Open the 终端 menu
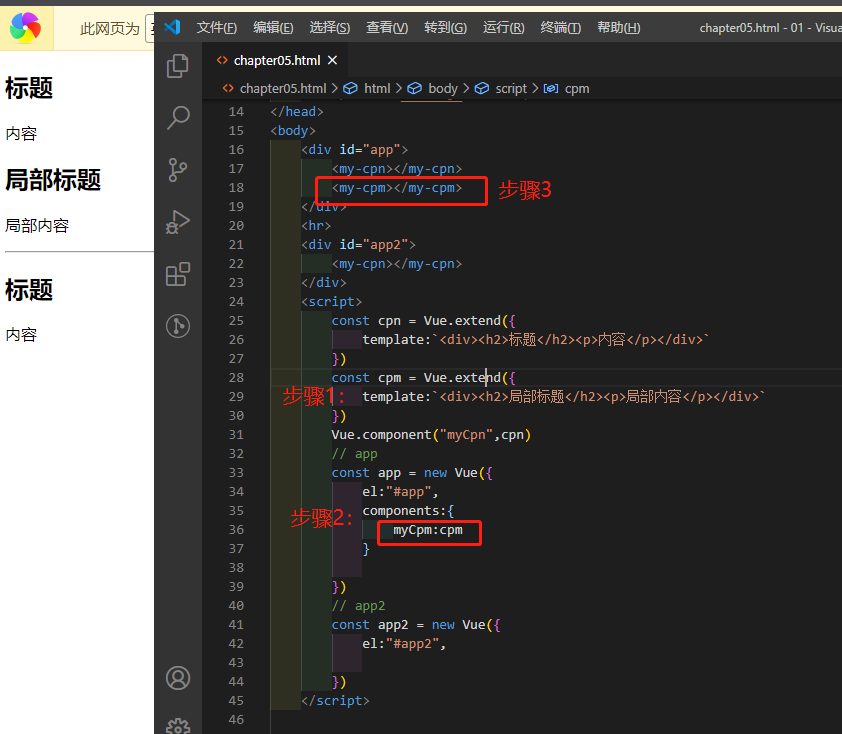 [560, 27]
